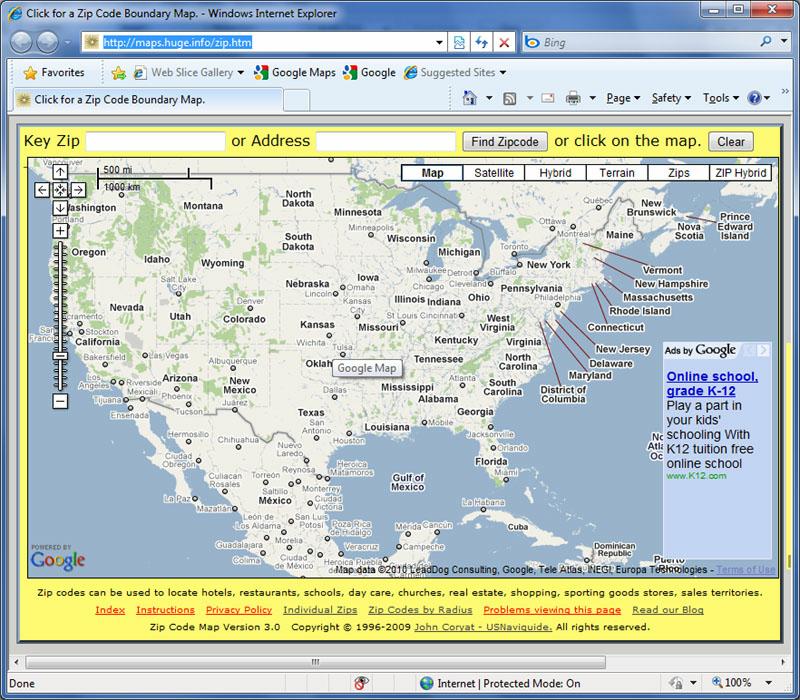Image resolution: width=800 pixels, height=700 pixels.
Task: Open the Individual Zips link
Action: click(x=320, y=610)
